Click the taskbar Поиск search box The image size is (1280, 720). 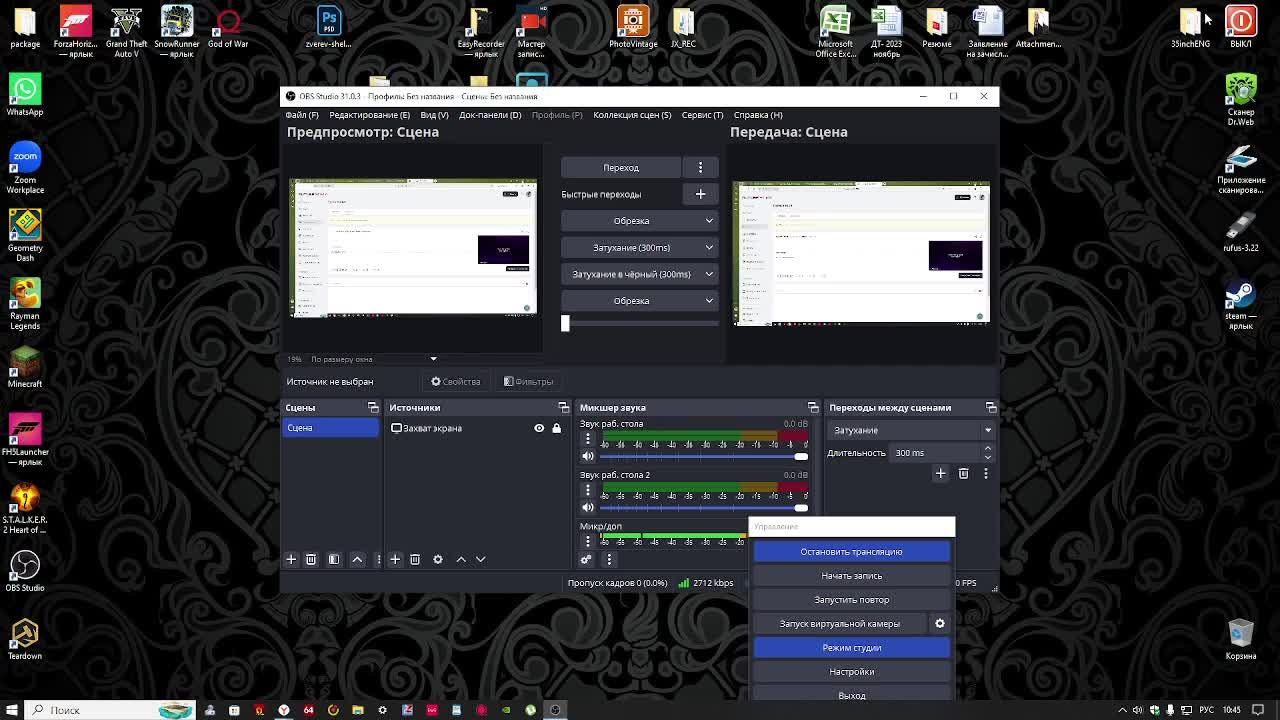point(108,710)
